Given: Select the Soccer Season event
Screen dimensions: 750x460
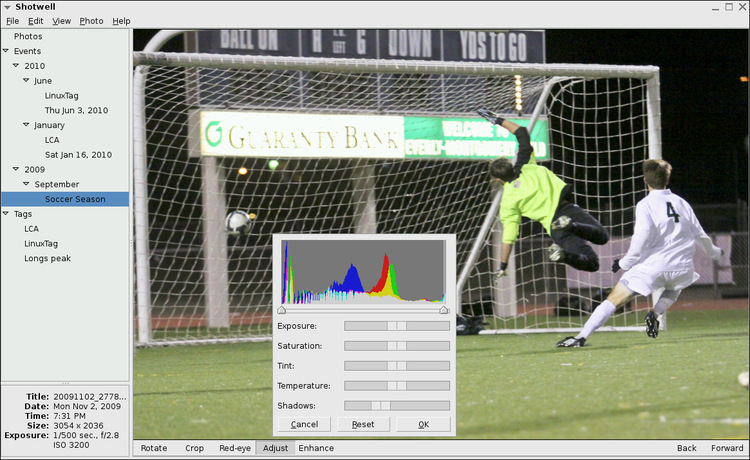Looking at the screenshot, I should click(65, 199).
